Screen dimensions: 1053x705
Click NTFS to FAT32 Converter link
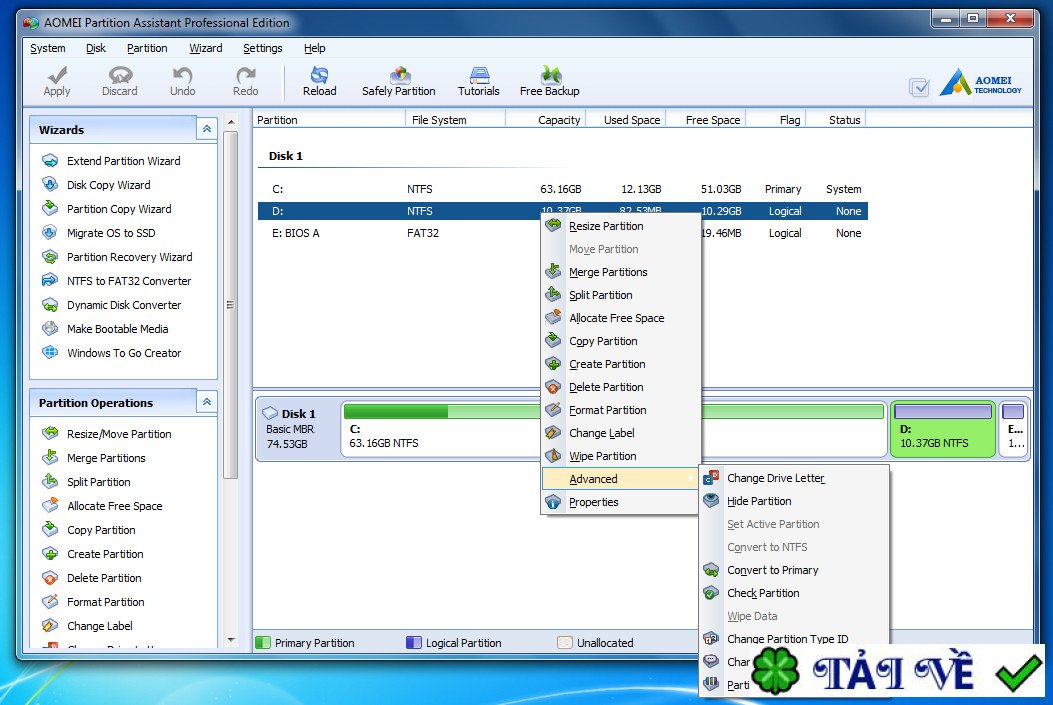[x=128, y=281]
